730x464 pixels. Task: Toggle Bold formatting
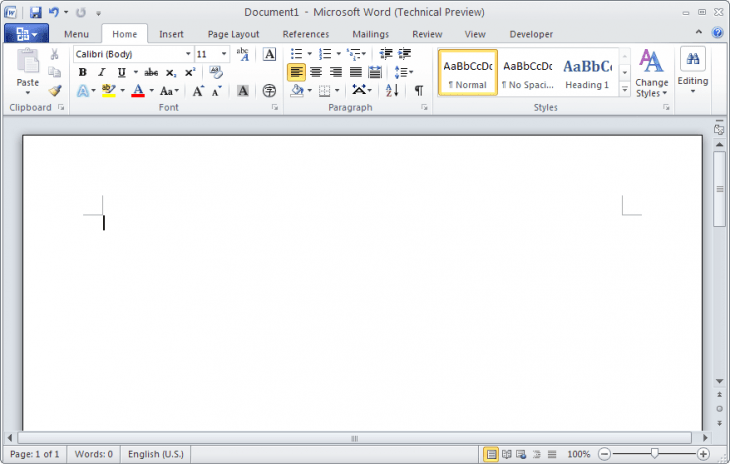pos(82,72)
